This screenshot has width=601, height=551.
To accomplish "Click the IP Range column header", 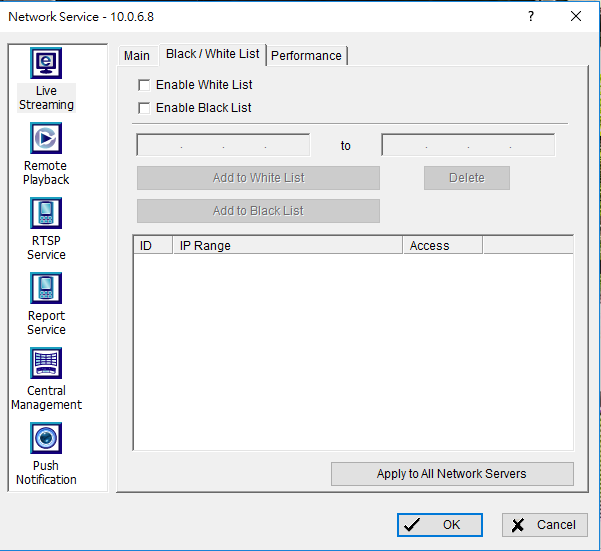I will pos(286,246).
